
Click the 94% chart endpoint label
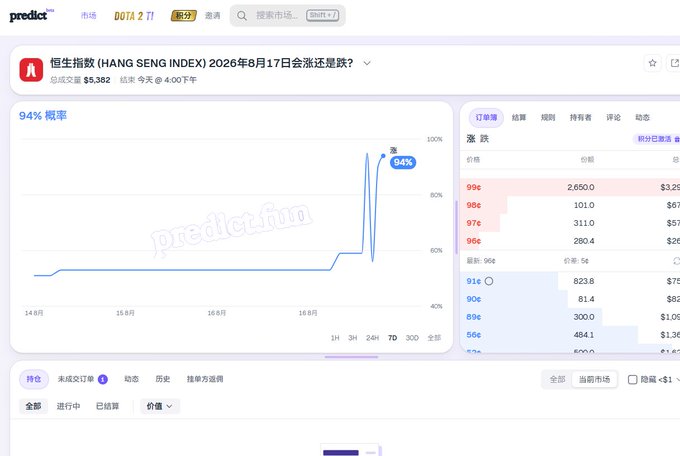[403, 162]
